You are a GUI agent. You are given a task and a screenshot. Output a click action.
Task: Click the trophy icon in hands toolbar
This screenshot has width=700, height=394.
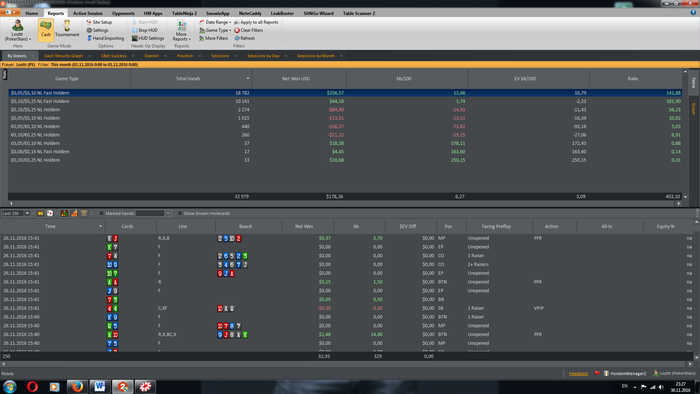pyautogui.click(x=84, y=213)
